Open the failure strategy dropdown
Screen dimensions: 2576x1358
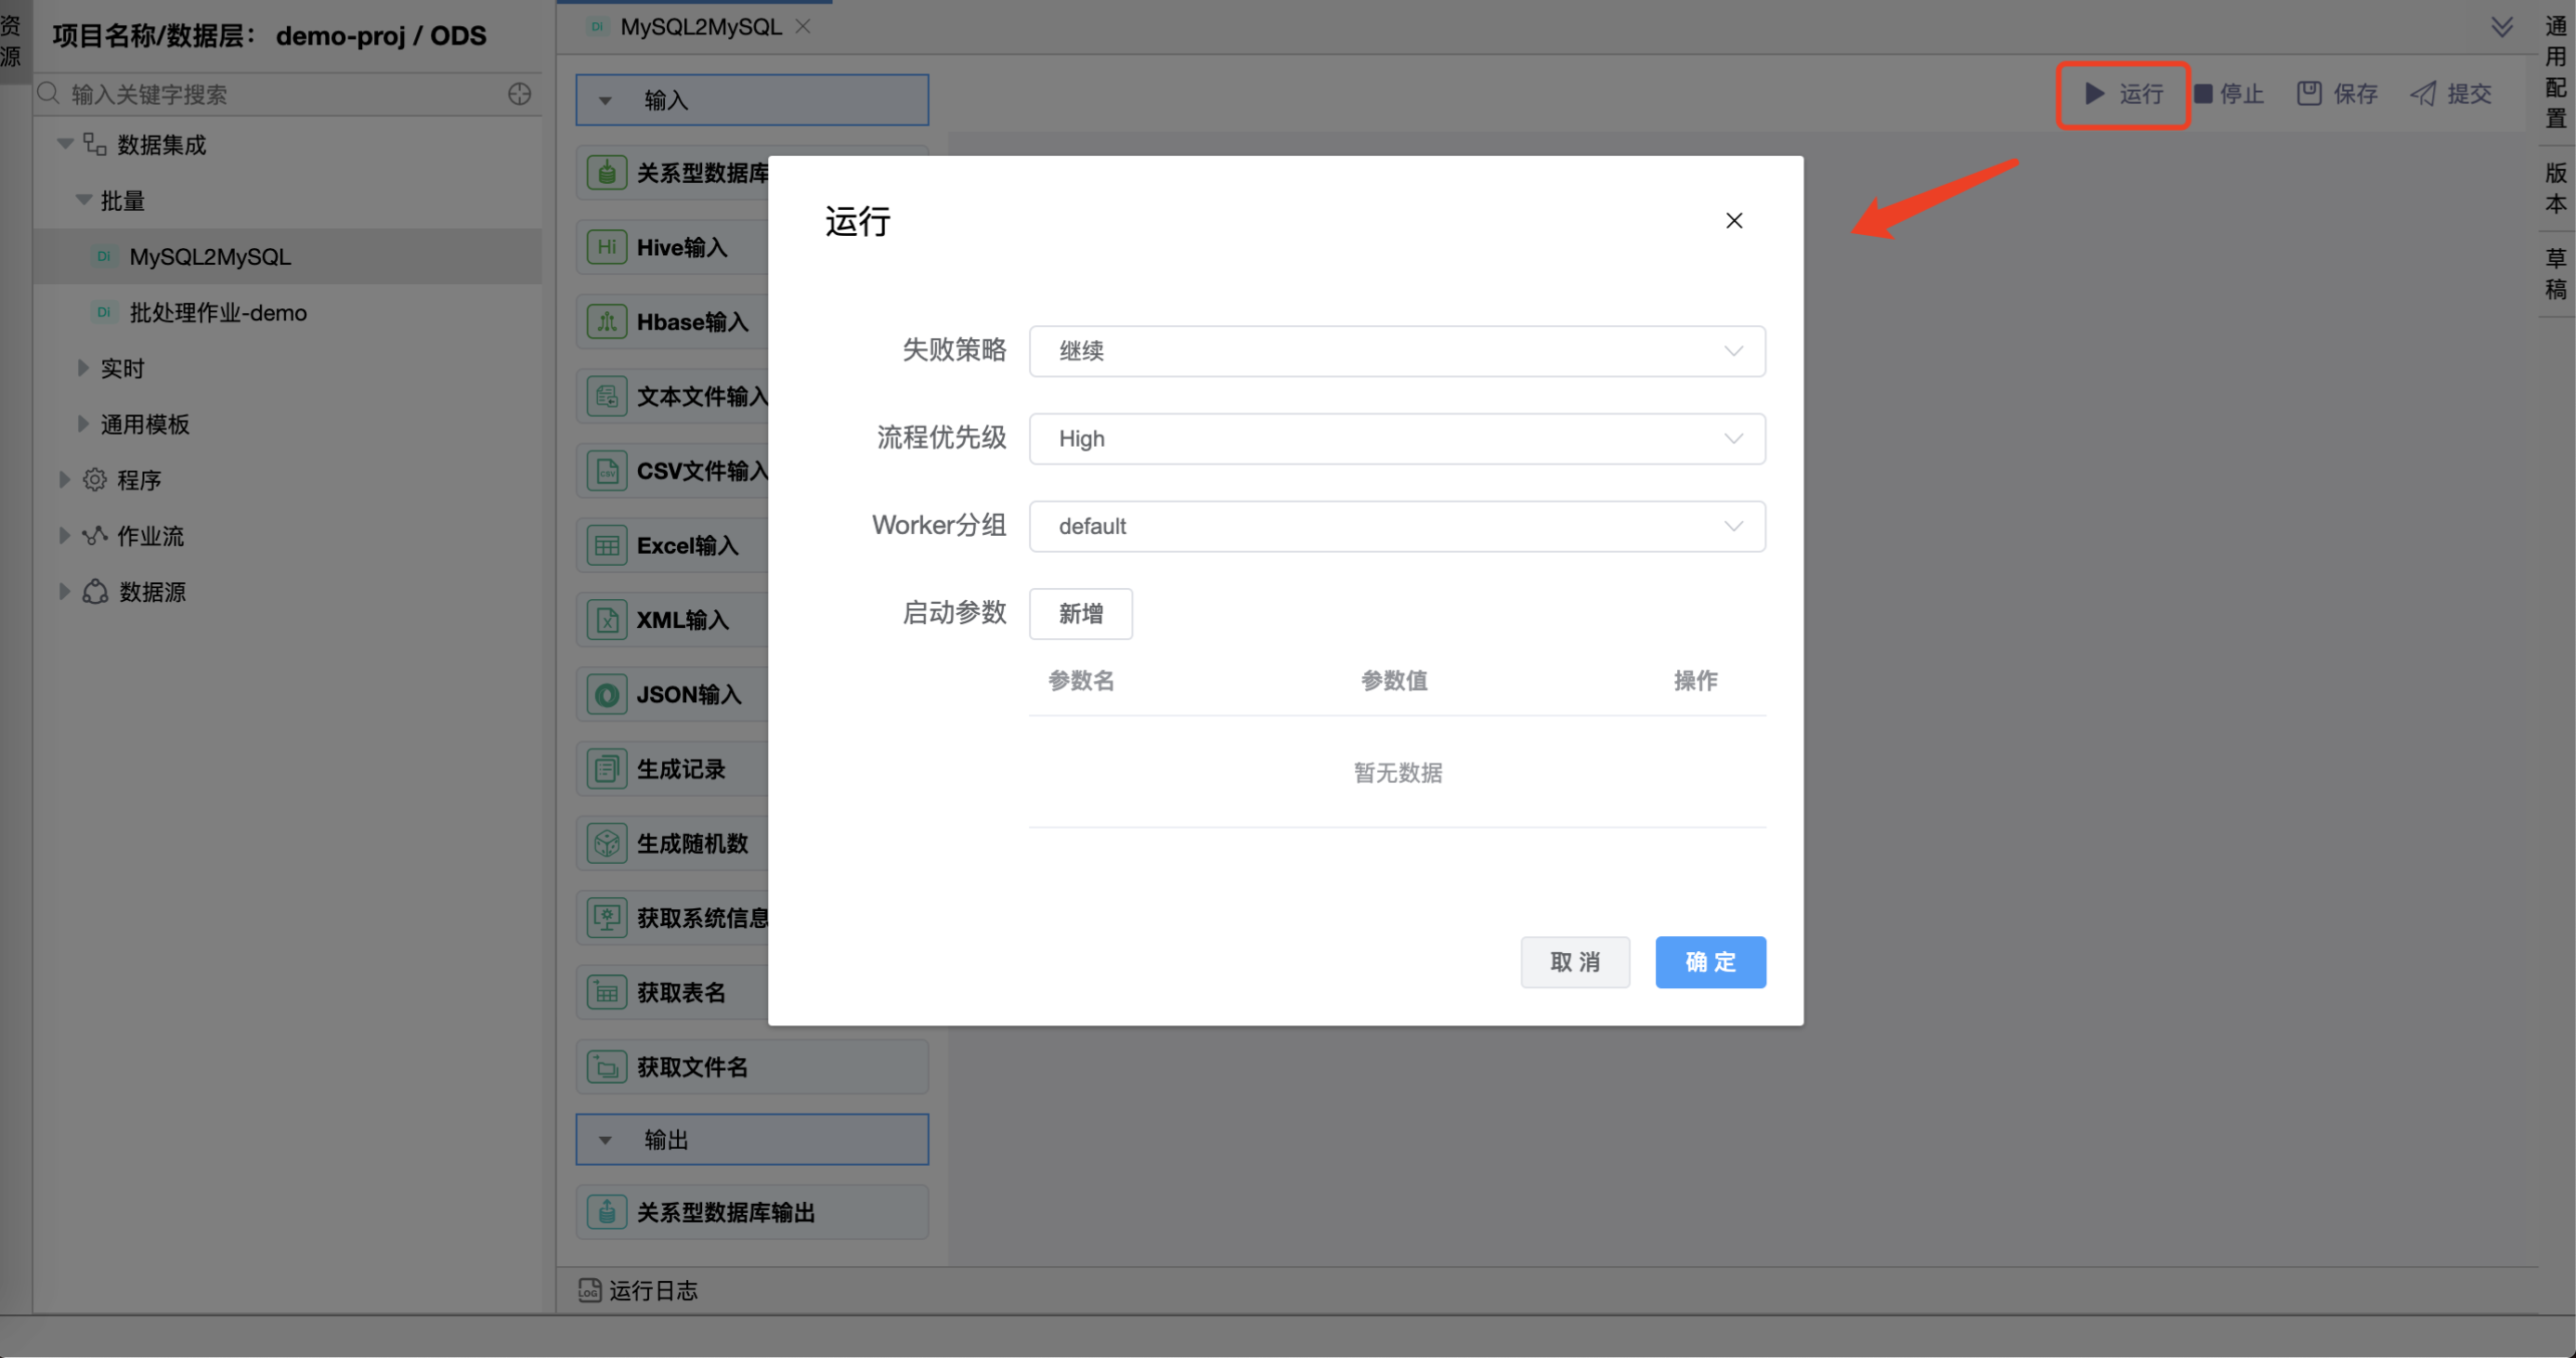pos(1396,351)
